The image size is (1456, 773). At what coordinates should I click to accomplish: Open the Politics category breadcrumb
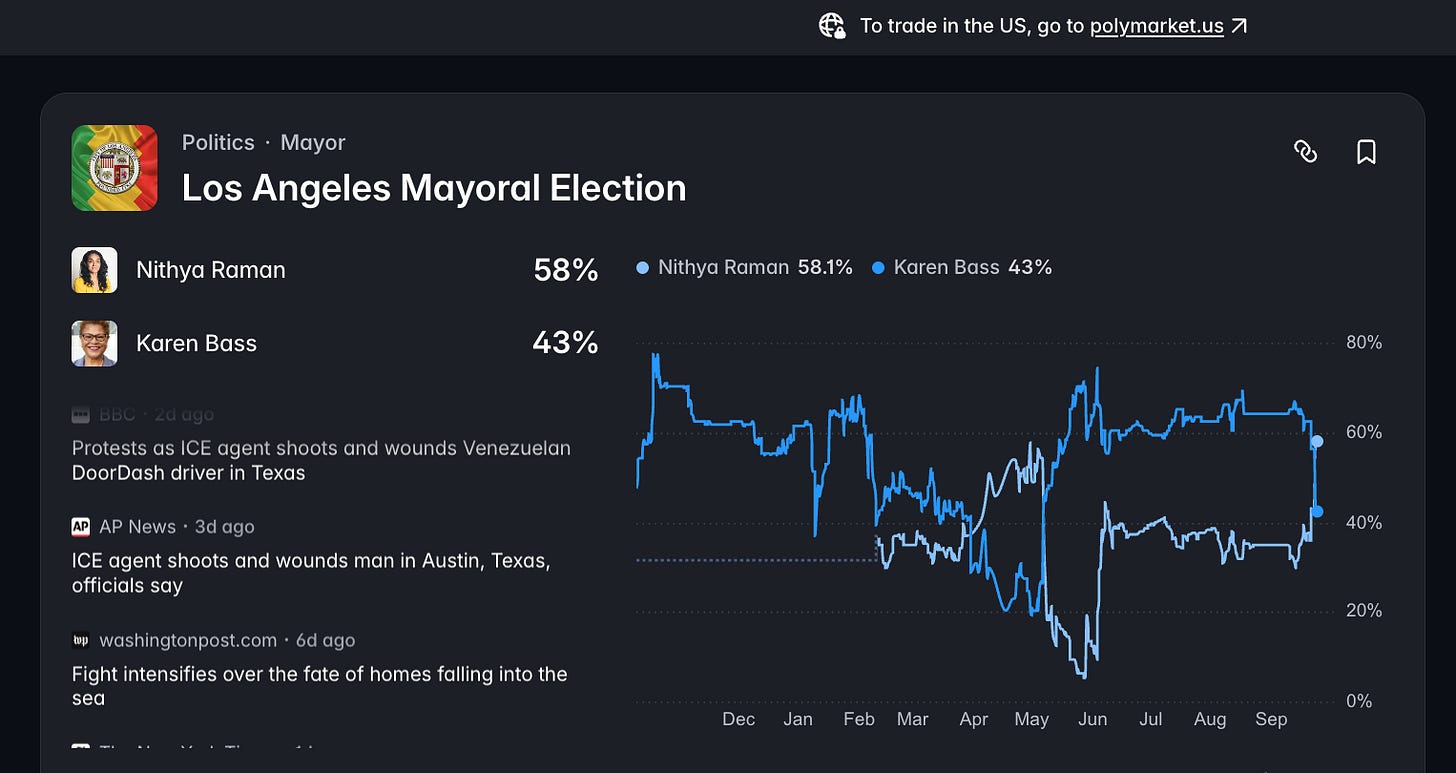click(218, 142)
